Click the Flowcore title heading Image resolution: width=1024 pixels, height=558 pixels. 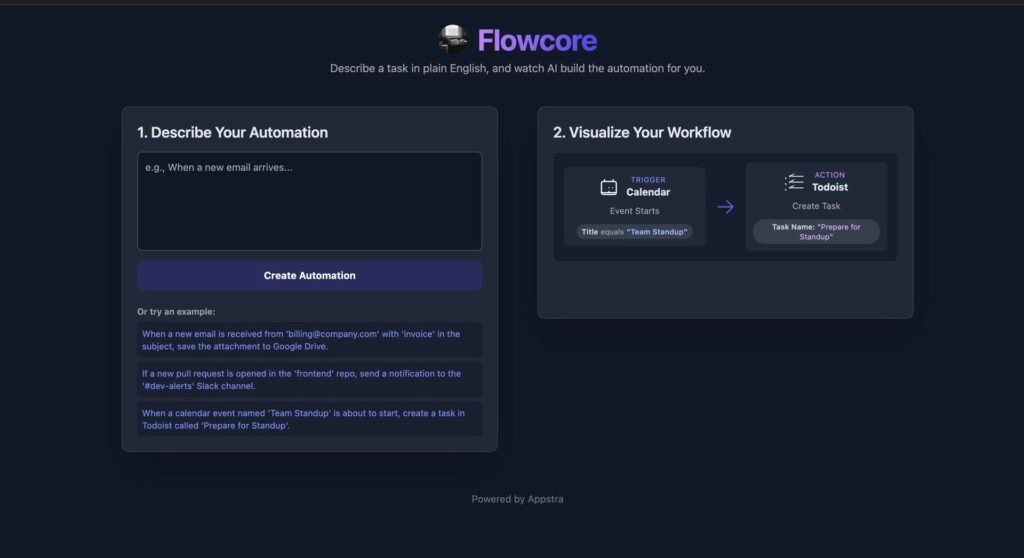[x=537, y=41]
